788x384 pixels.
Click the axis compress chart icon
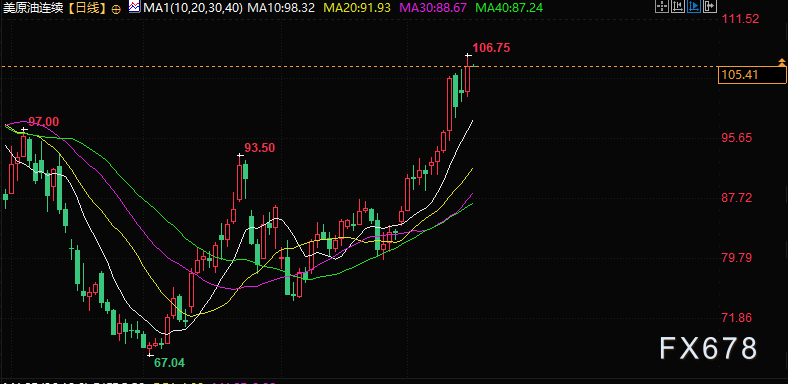pos(678,6)
